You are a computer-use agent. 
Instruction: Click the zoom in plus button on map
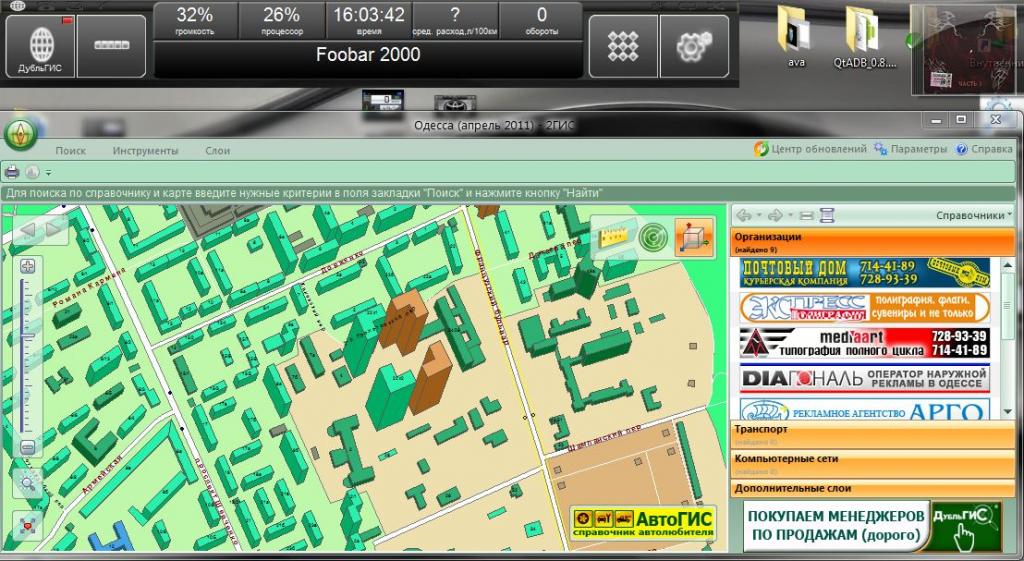27,266
